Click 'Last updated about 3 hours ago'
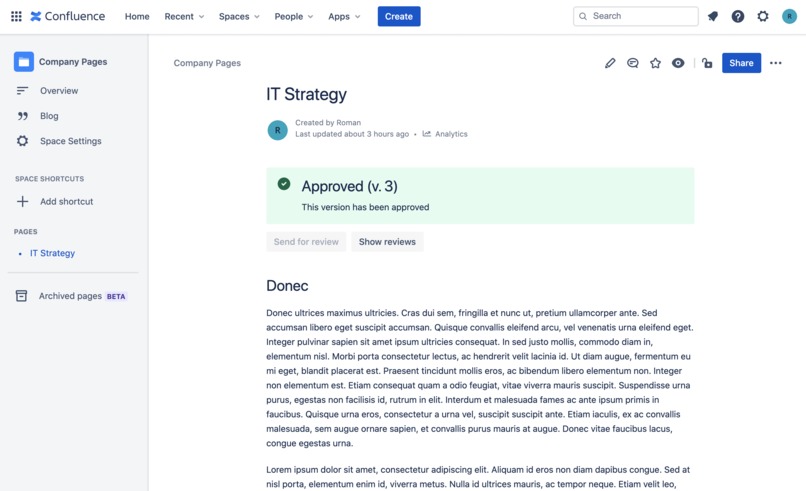 (x=352, y=134)
